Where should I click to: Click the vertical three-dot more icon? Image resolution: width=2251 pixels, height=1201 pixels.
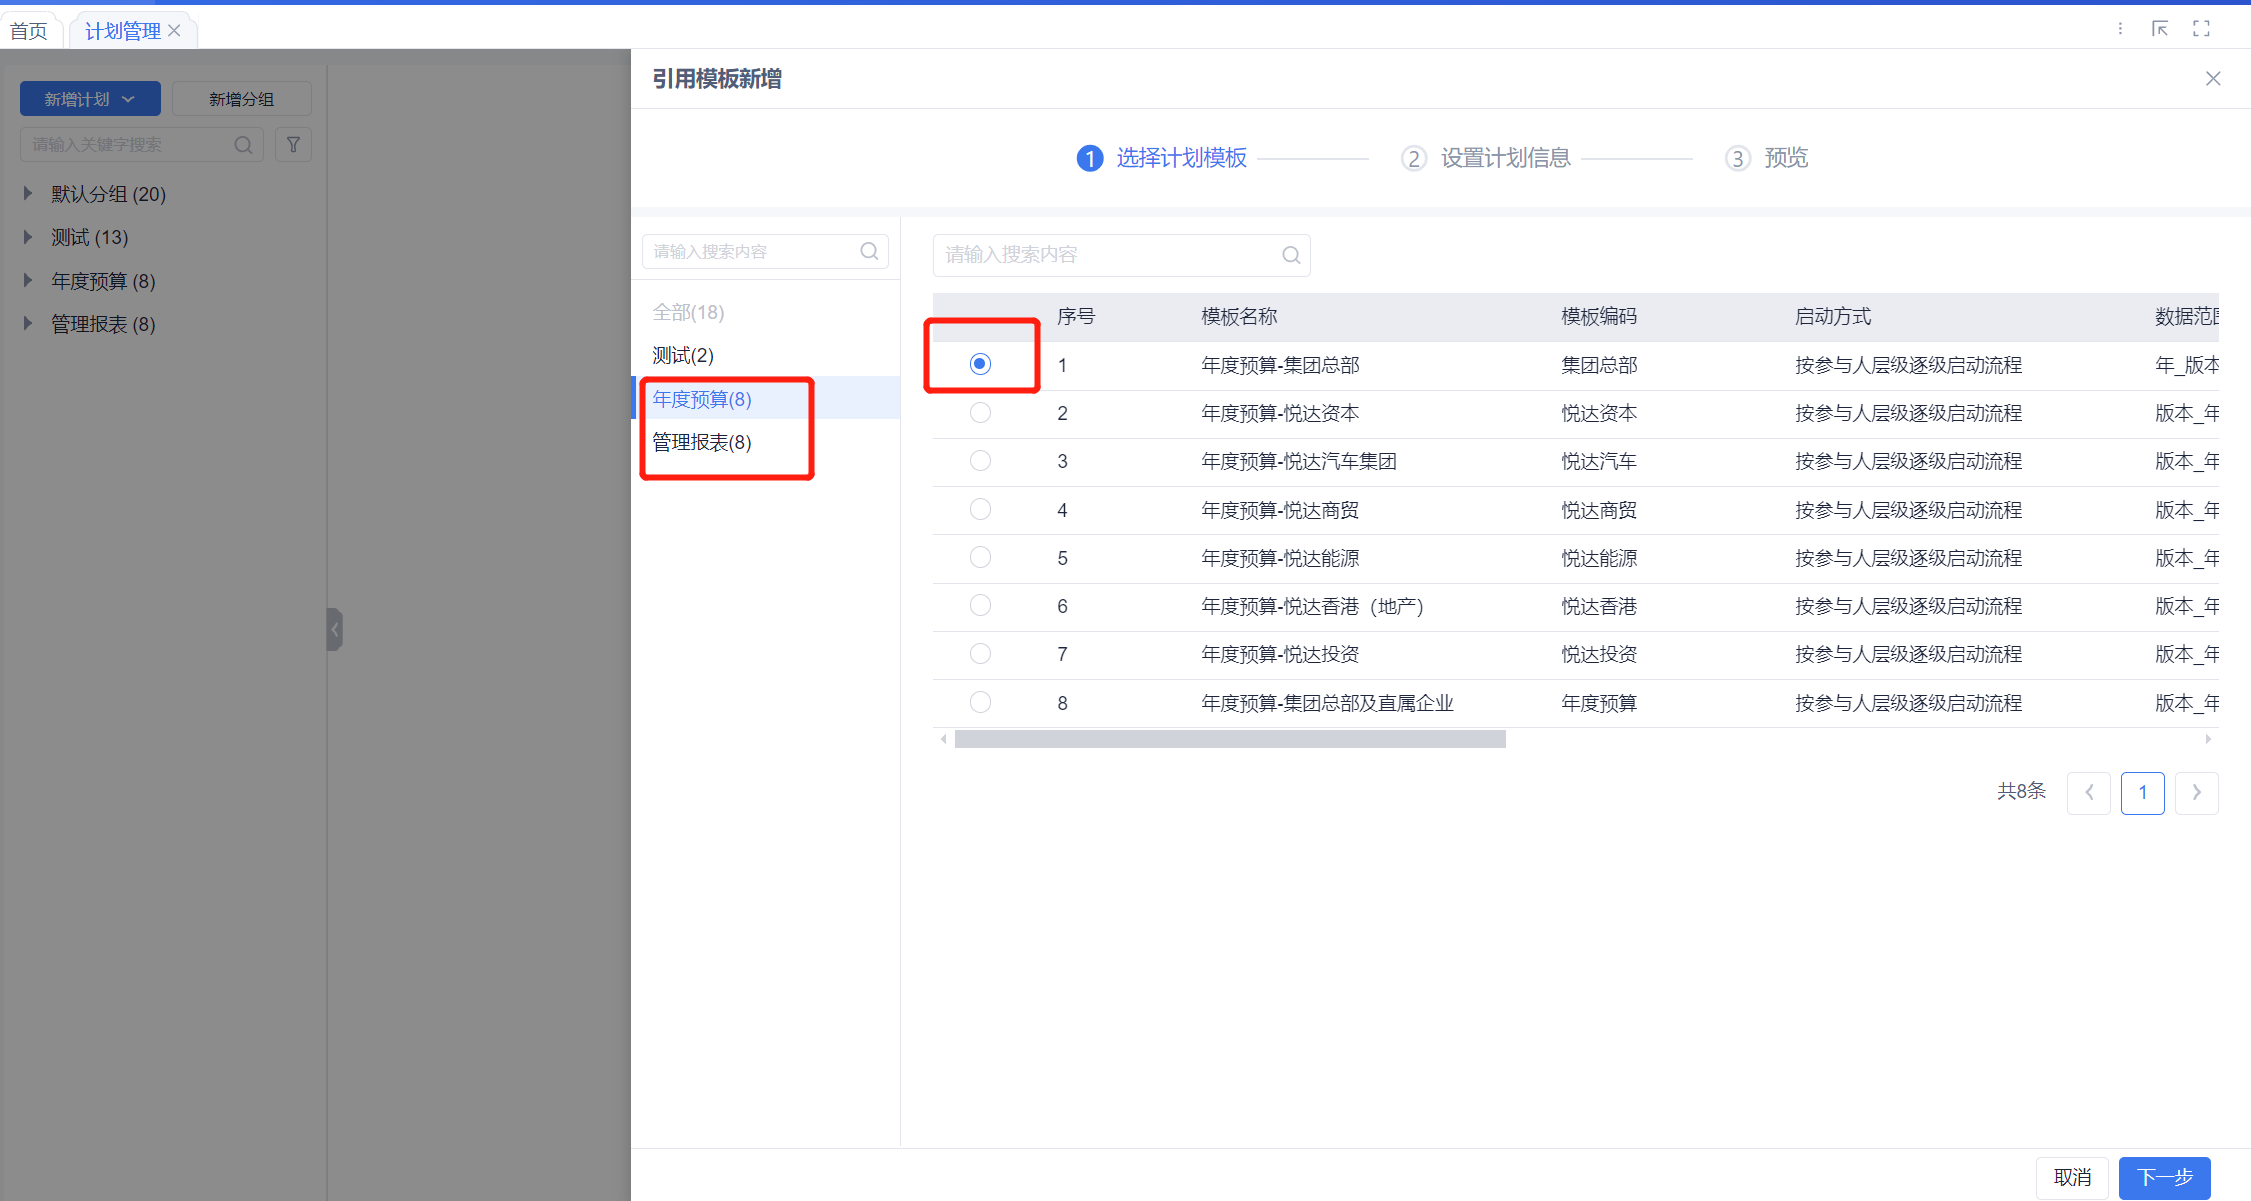pos(2120,29)
